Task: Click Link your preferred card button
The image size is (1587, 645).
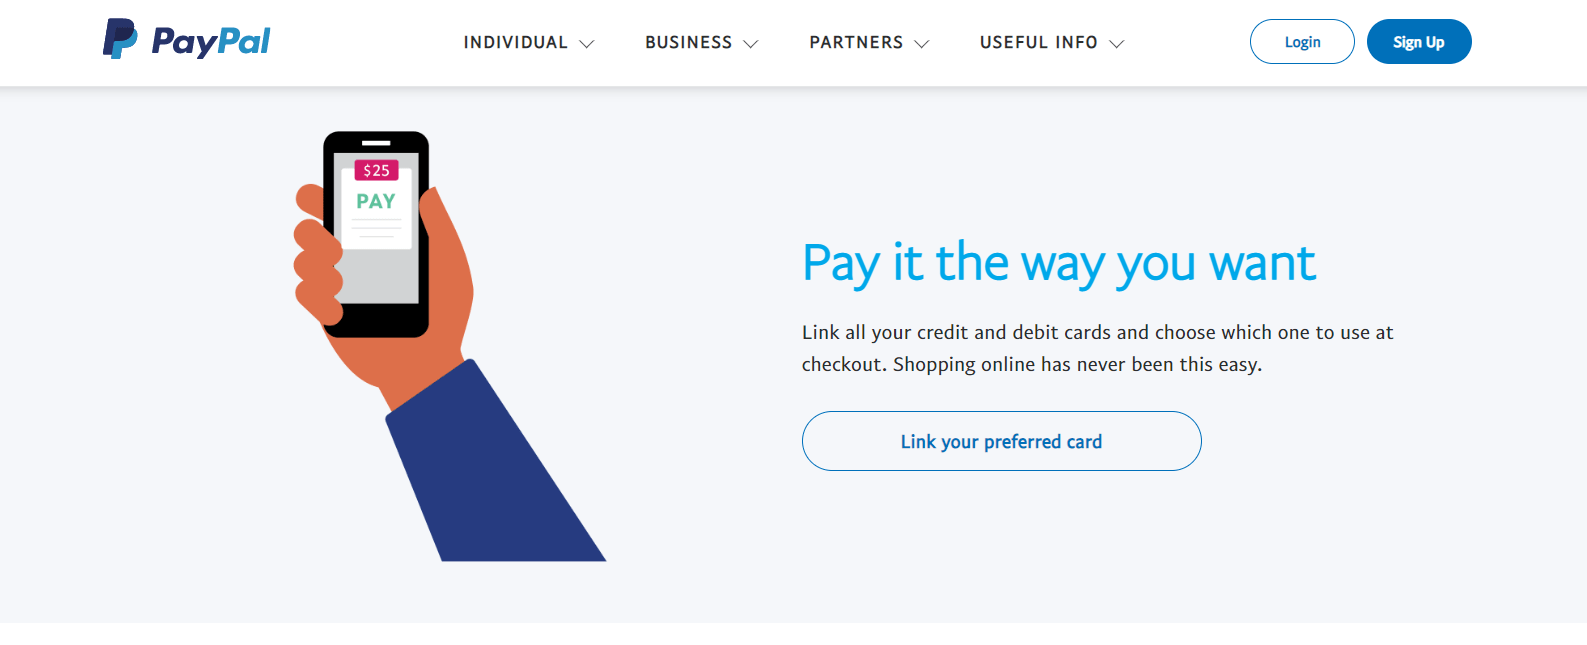Action: [x=1001, y=441]
